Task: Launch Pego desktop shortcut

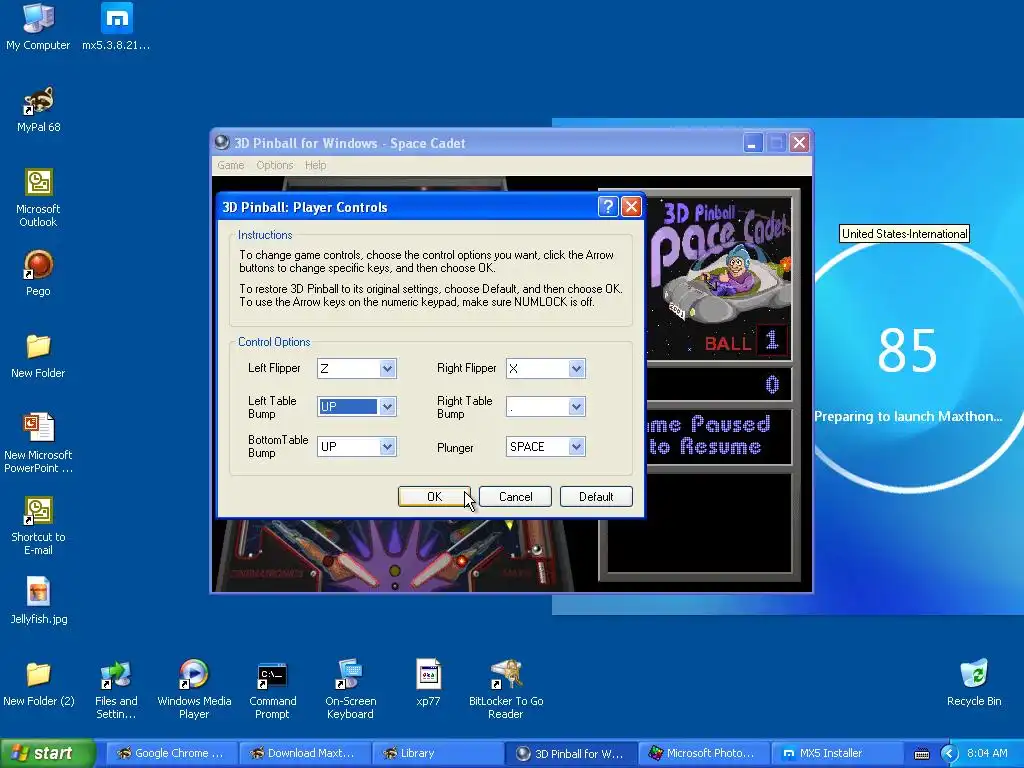Action: (x=38, y=273)
